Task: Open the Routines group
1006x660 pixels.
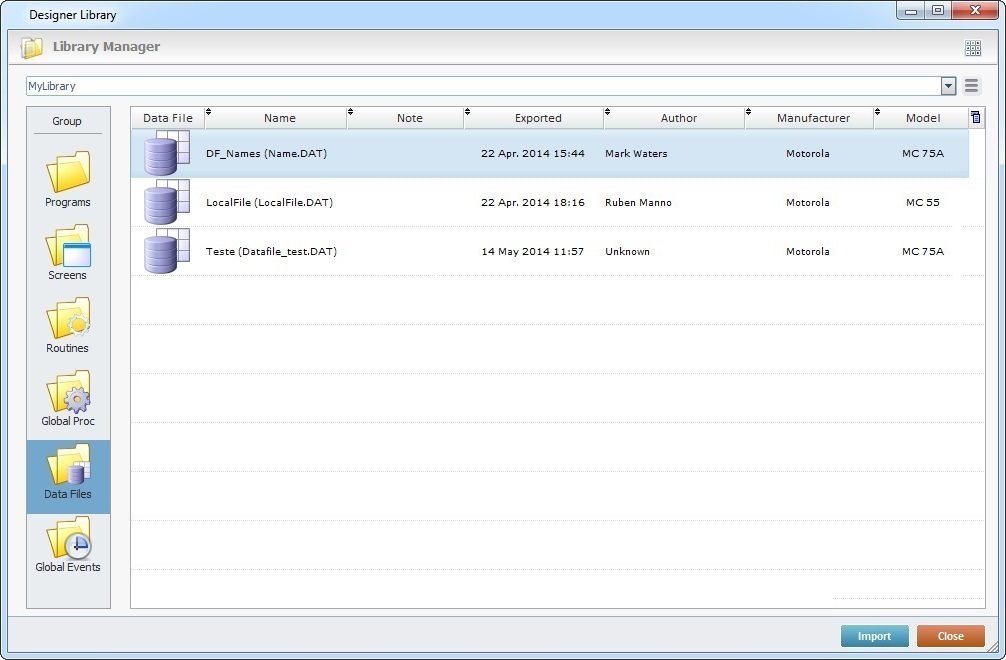Action: coord(68,326)
